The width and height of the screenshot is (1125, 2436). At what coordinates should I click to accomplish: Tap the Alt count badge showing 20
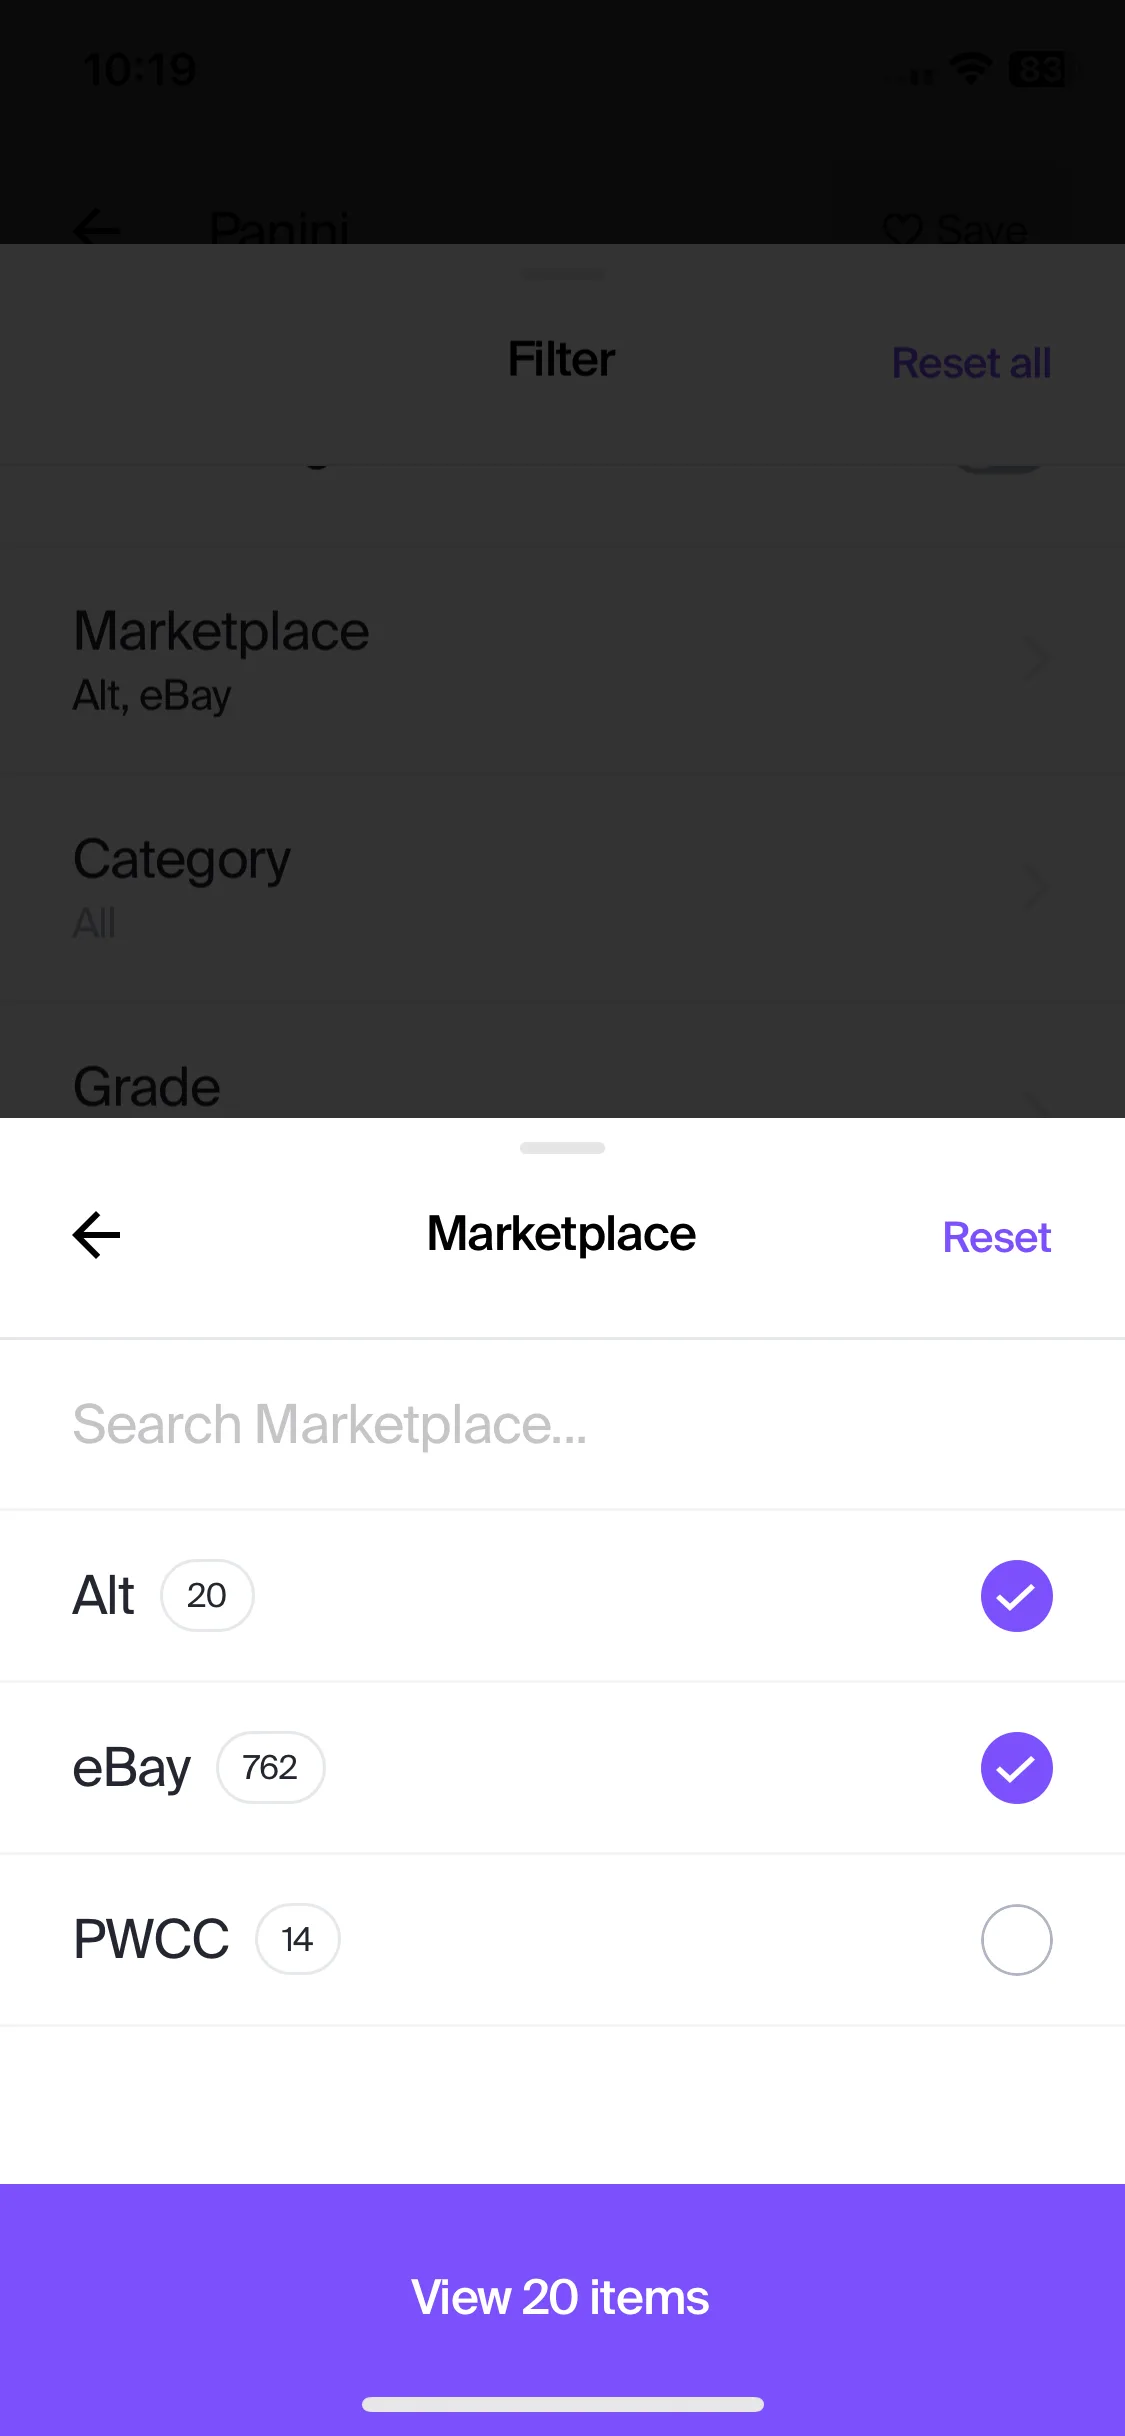tap(207, 1595)
